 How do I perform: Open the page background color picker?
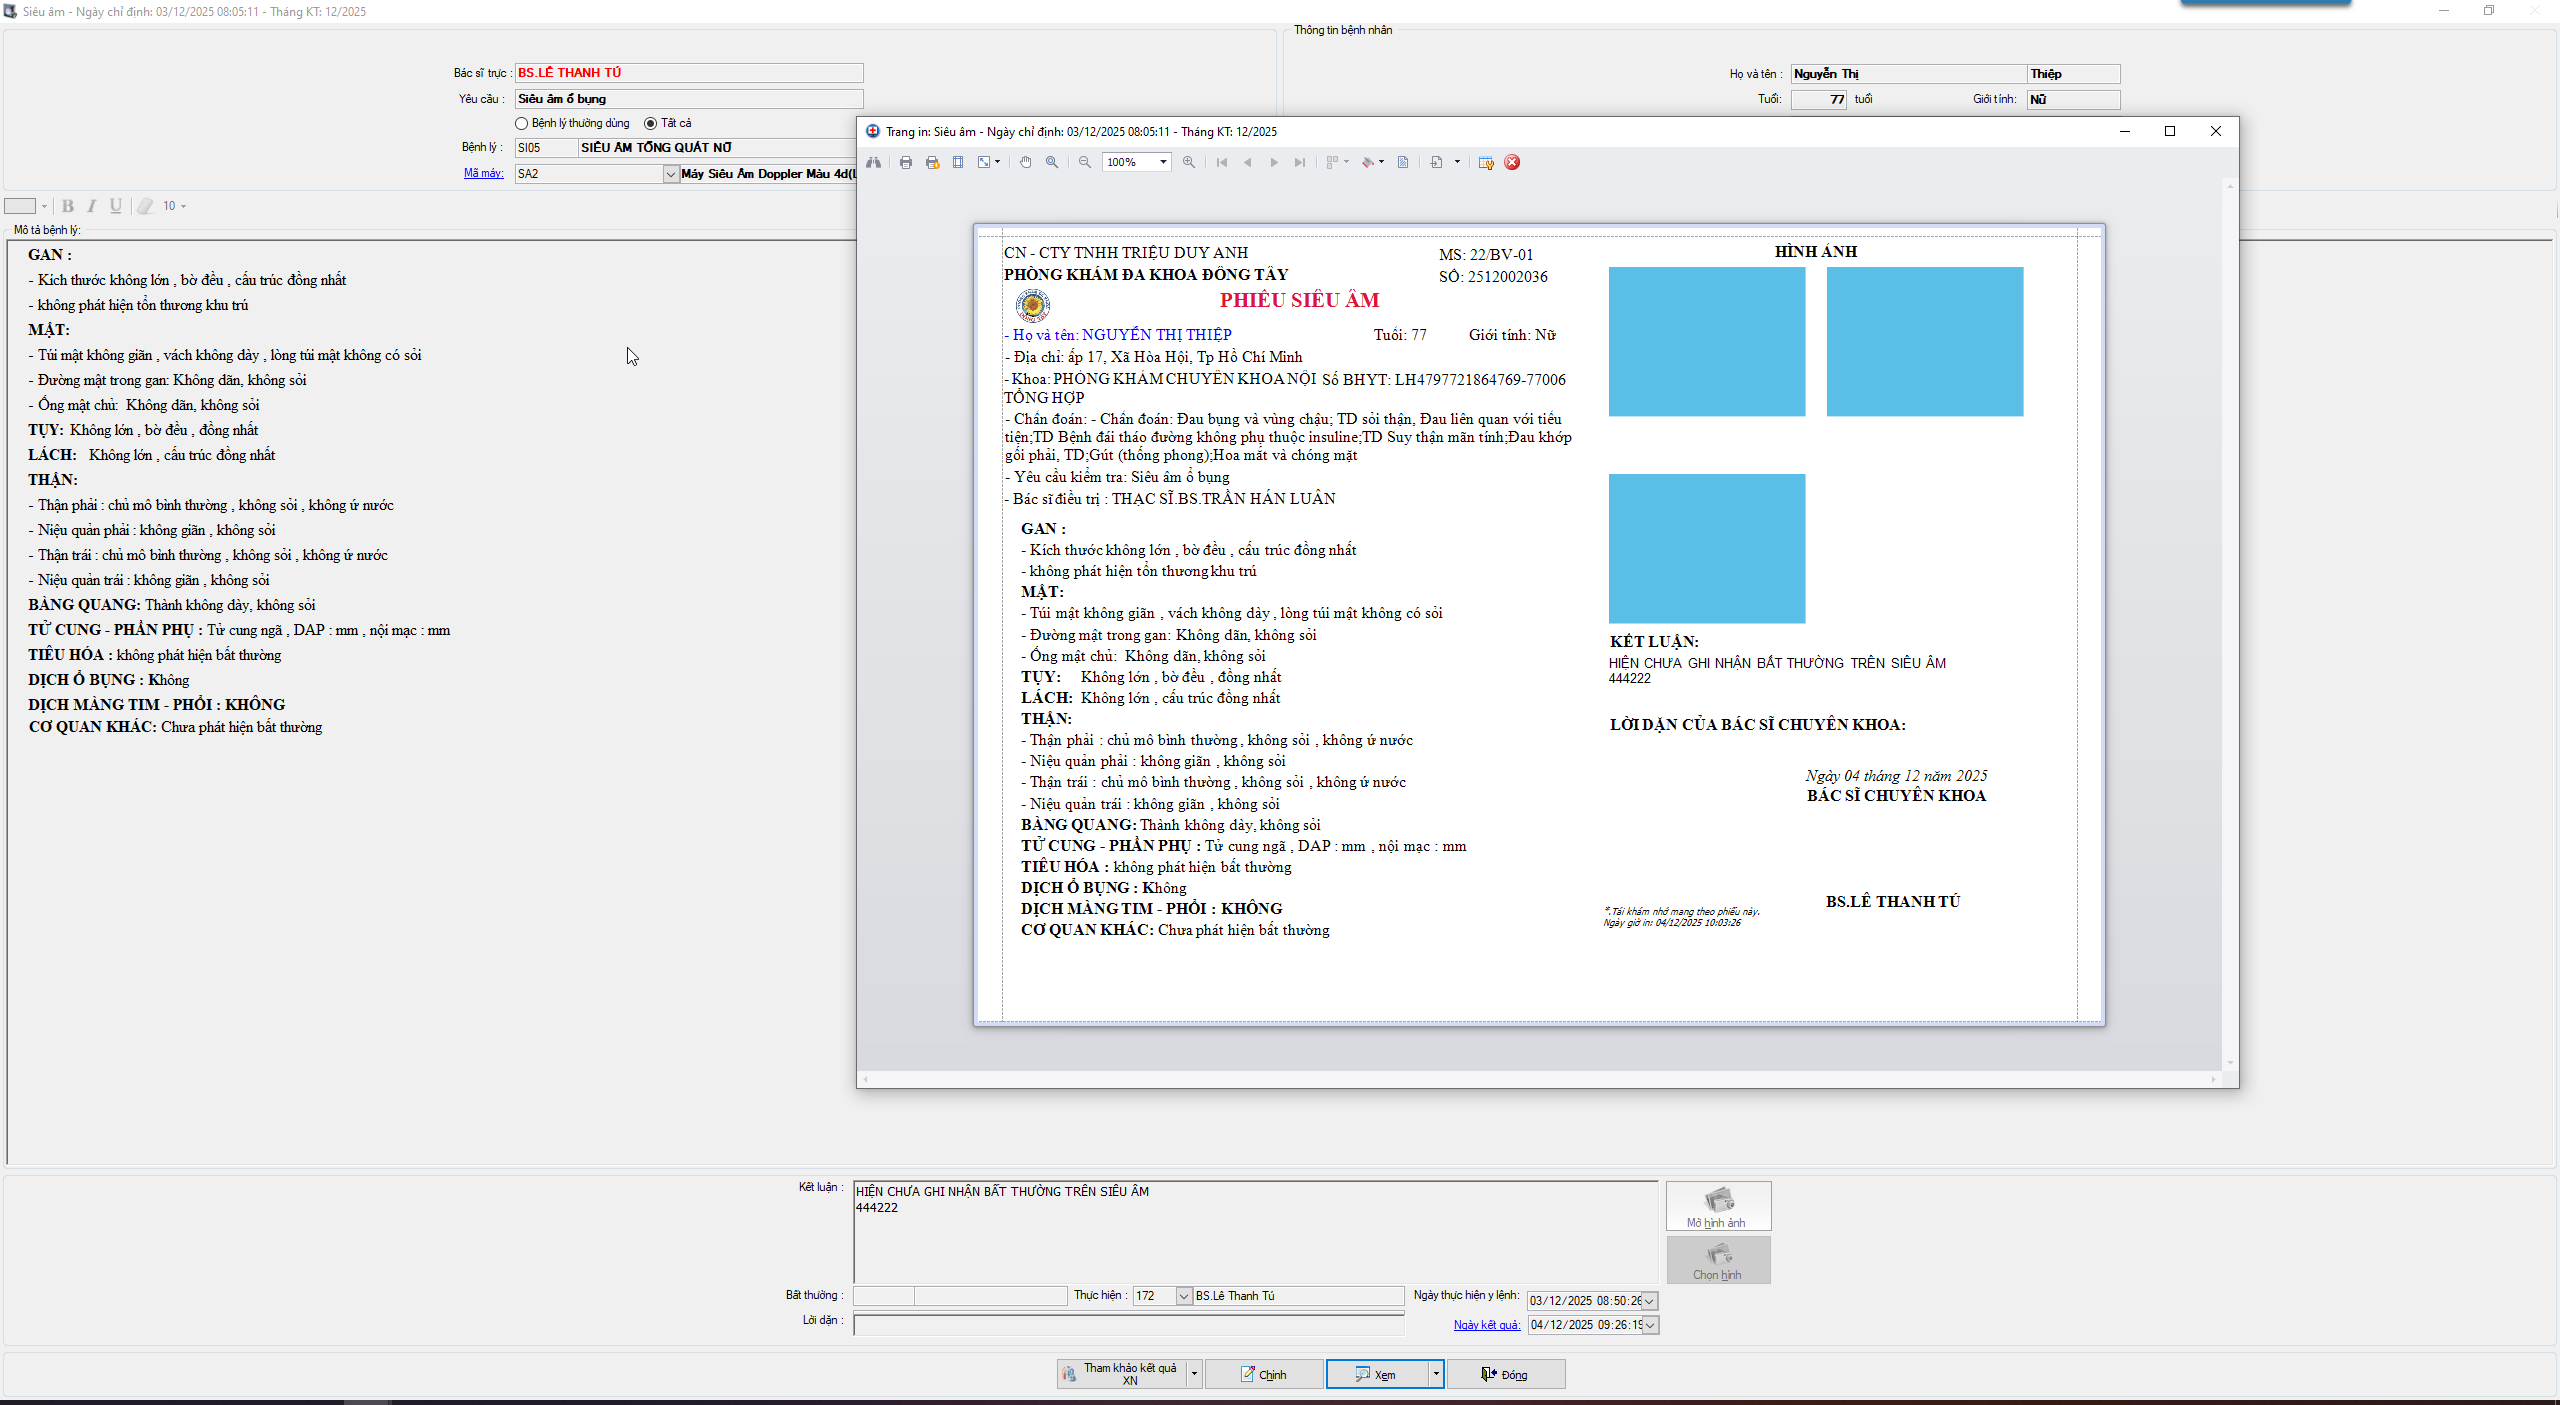point(1368,162)
